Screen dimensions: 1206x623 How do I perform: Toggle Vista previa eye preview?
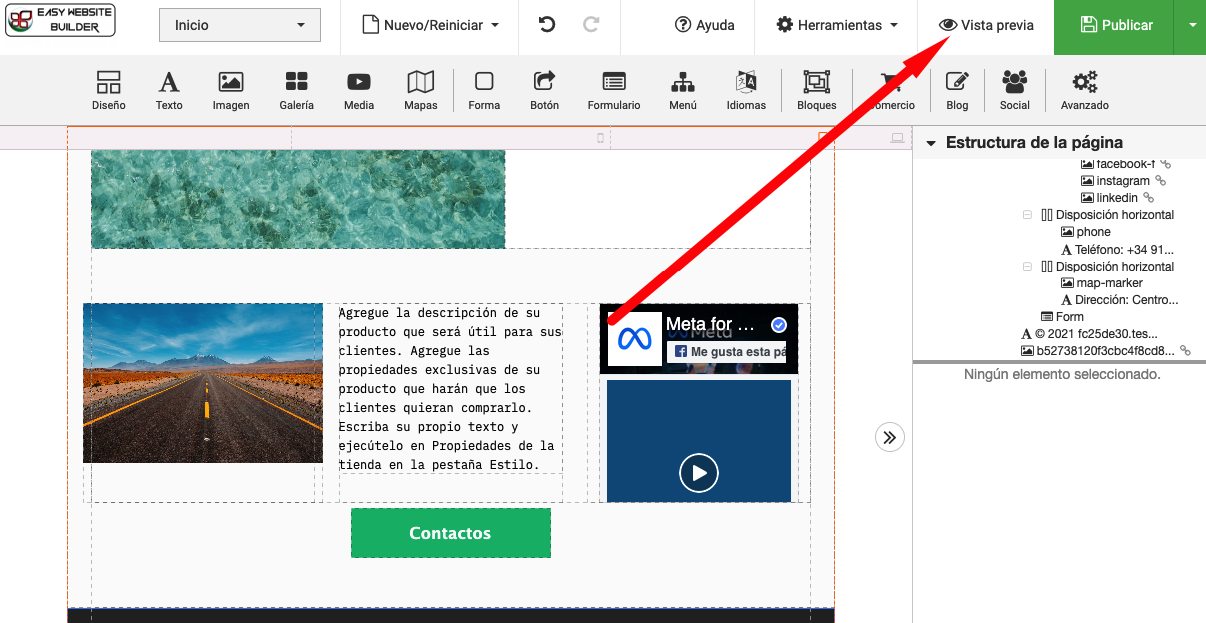point(986,26)
